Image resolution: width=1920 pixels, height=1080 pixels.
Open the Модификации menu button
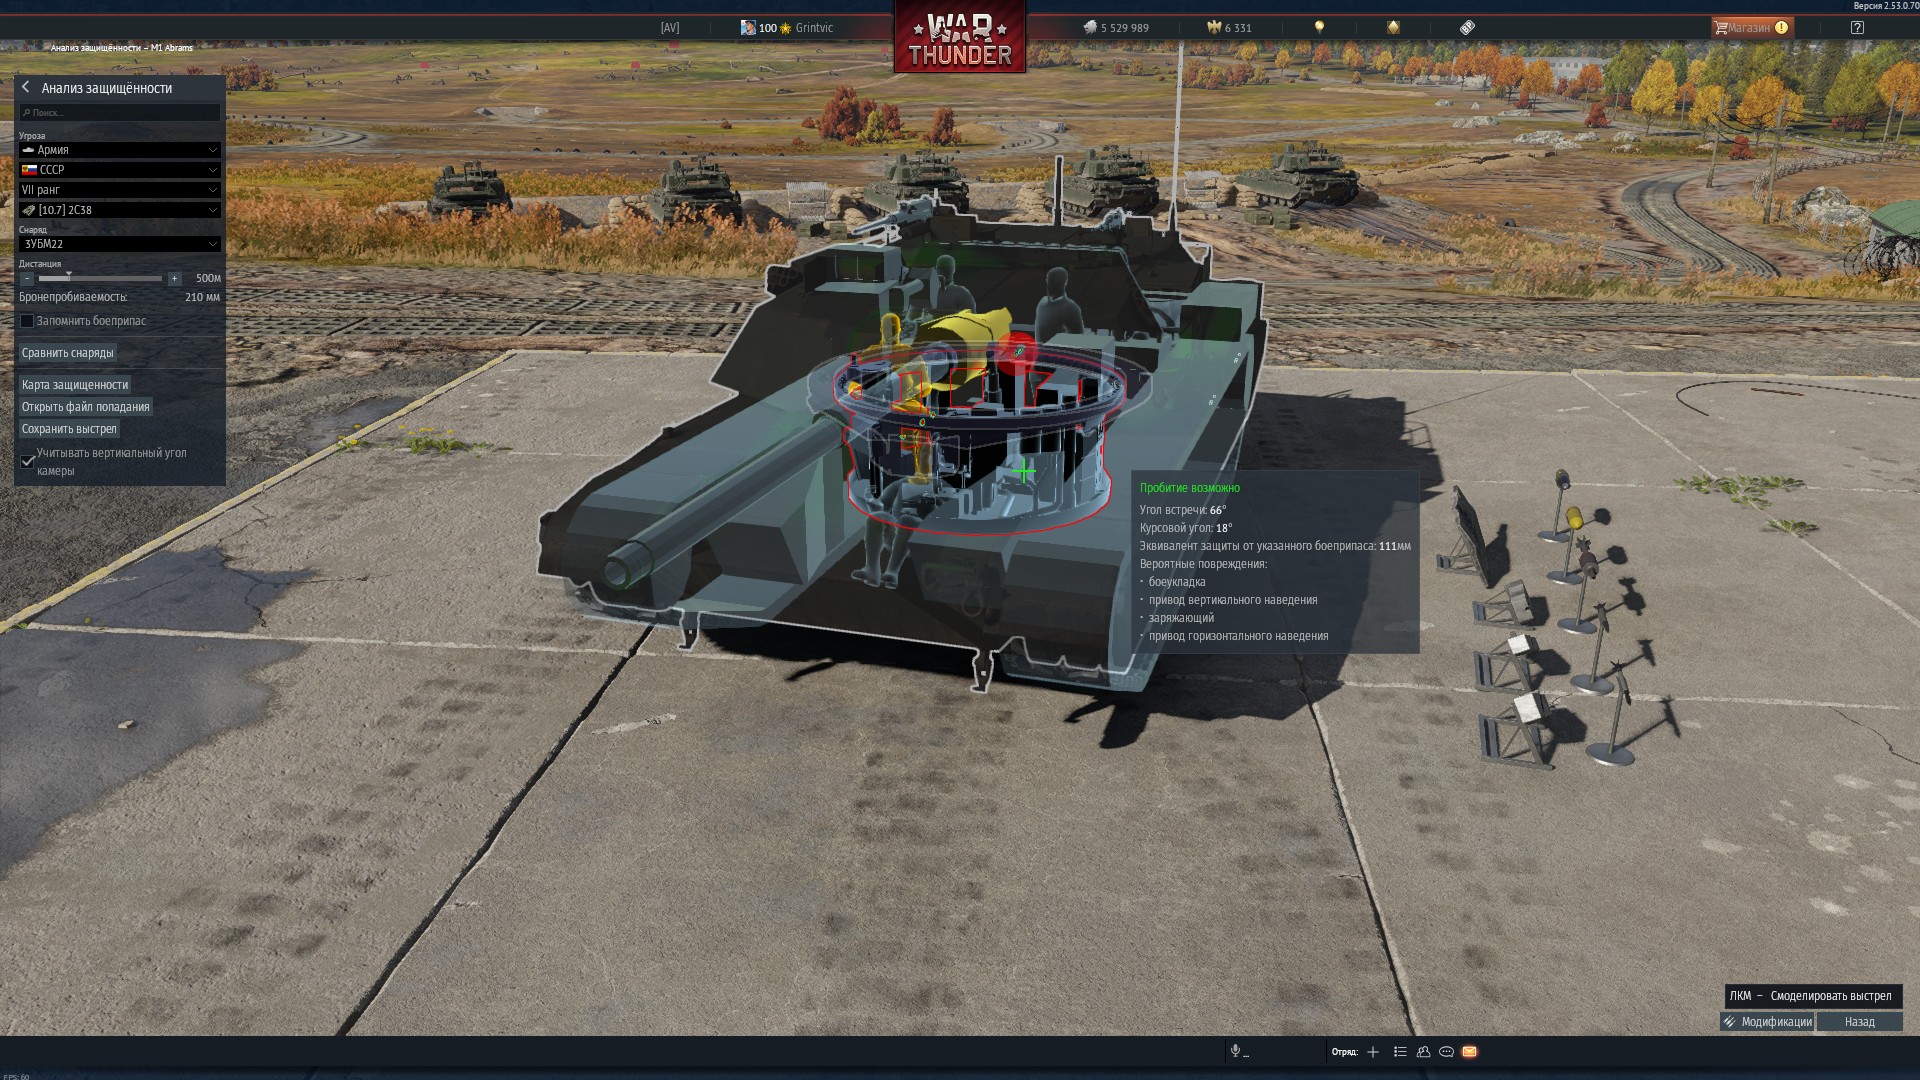click(1767, 1022)
